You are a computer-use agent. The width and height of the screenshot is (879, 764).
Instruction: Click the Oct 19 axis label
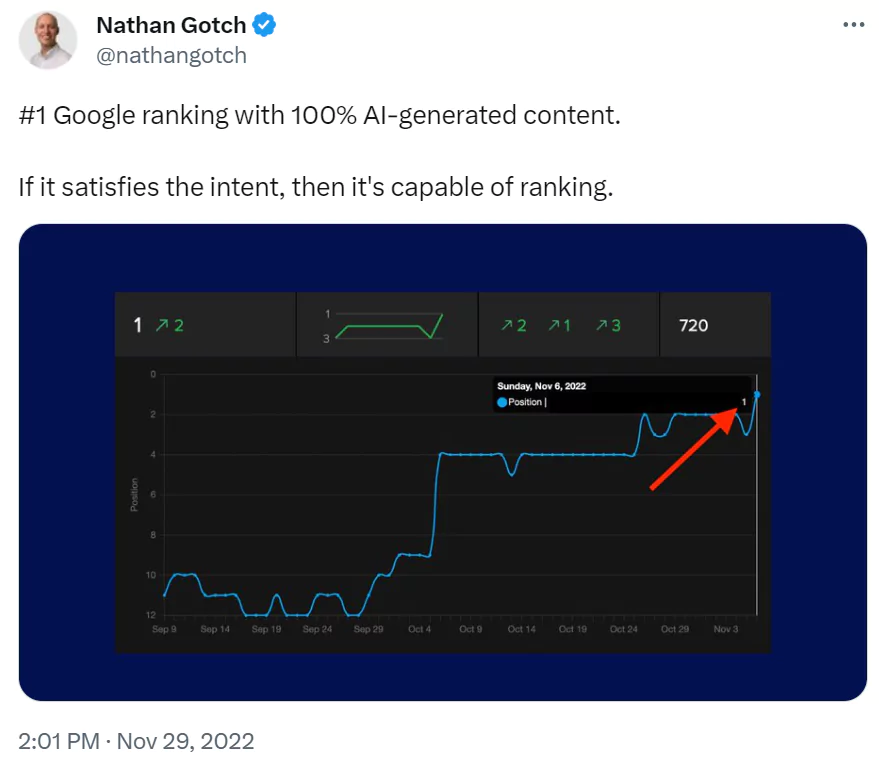tap(572, 629)
